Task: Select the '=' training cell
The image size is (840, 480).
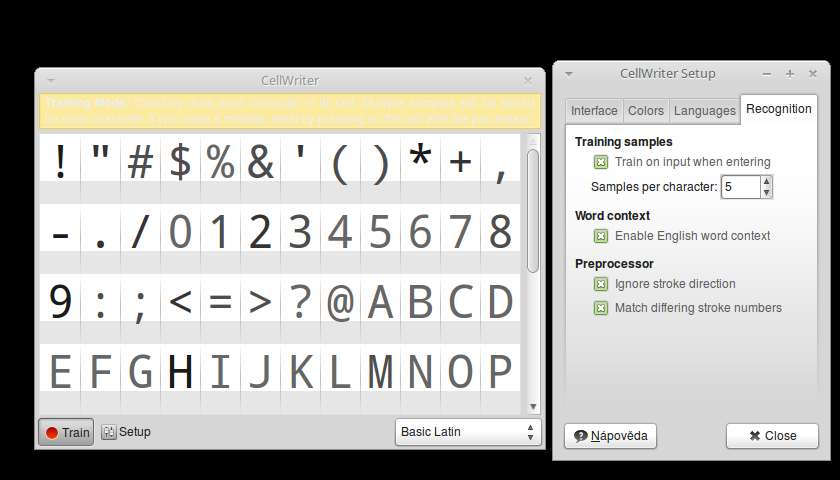Action: pyautogui.click(x=220, y=307)
